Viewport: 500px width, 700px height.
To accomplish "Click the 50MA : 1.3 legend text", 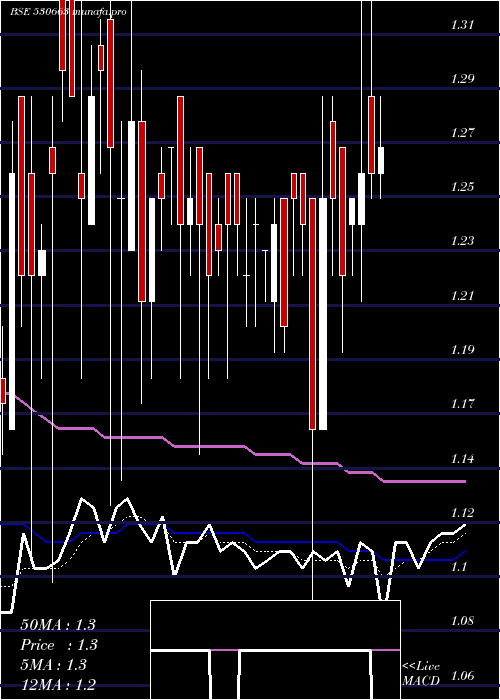I will pyautogui.click(x=58, y=625).
